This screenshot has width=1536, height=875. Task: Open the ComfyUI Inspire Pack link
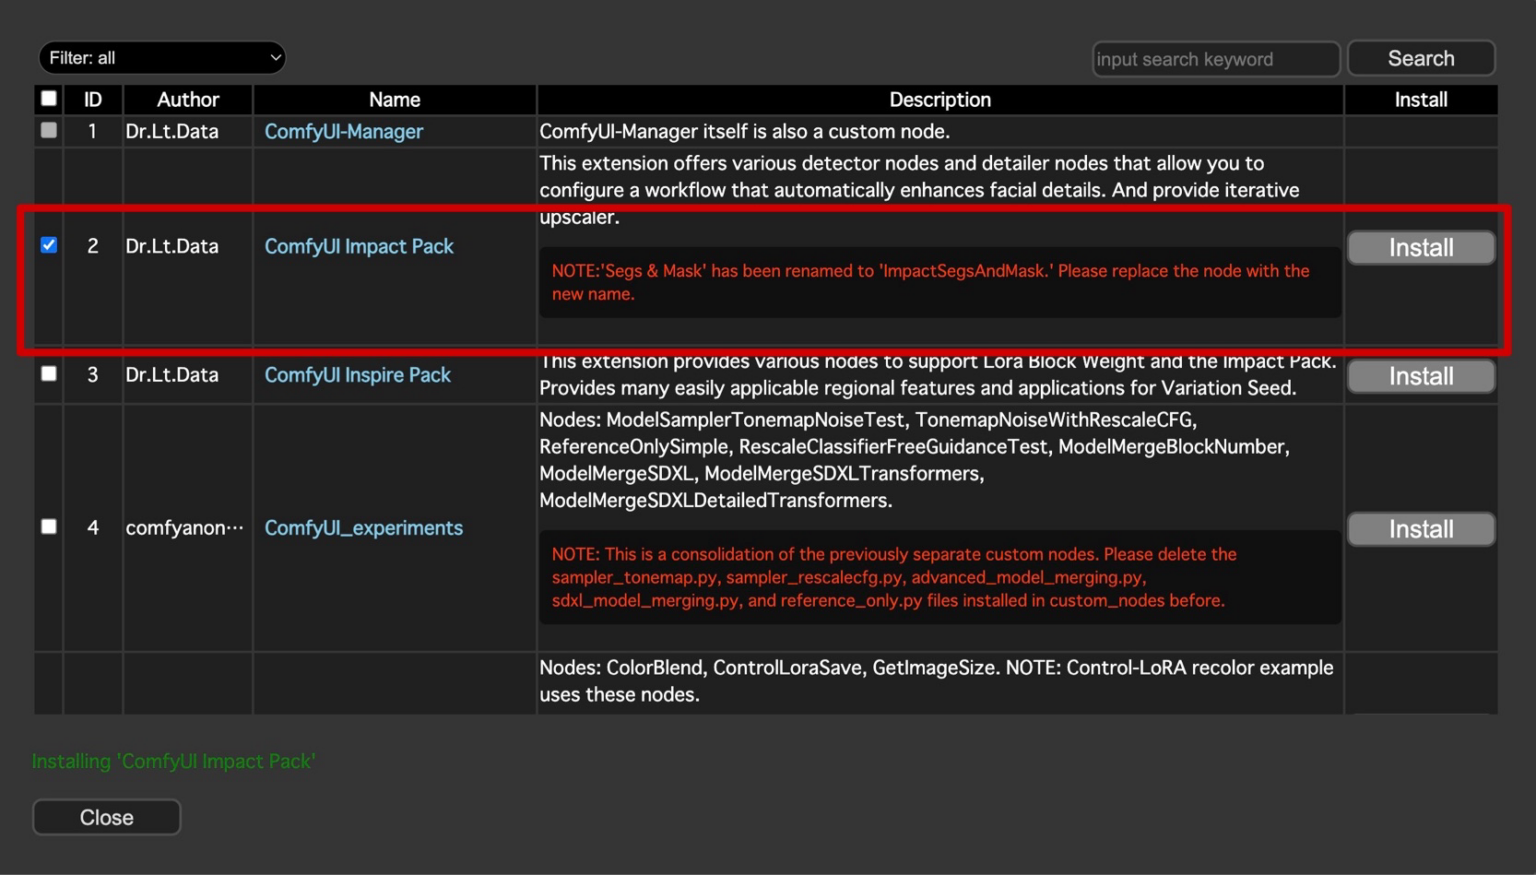[x=357, y=375]
